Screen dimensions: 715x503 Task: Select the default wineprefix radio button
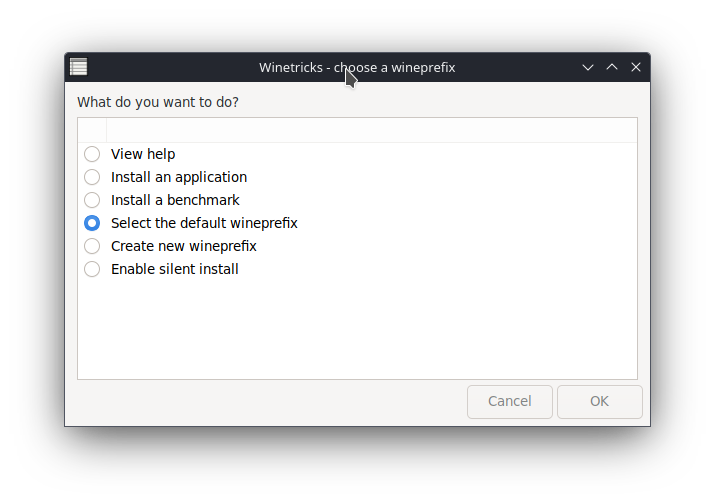(92, 223)
